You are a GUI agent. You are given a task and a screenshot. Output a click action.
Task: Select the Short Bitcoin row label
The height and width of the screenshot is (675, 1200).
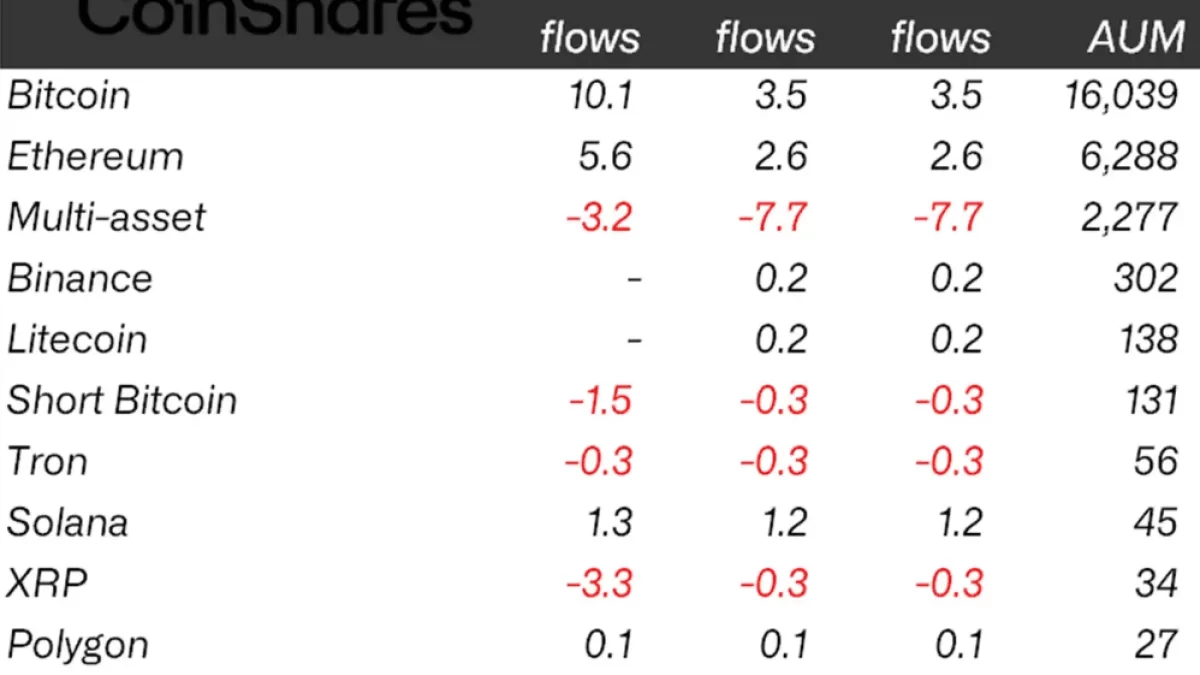(122, 401)
